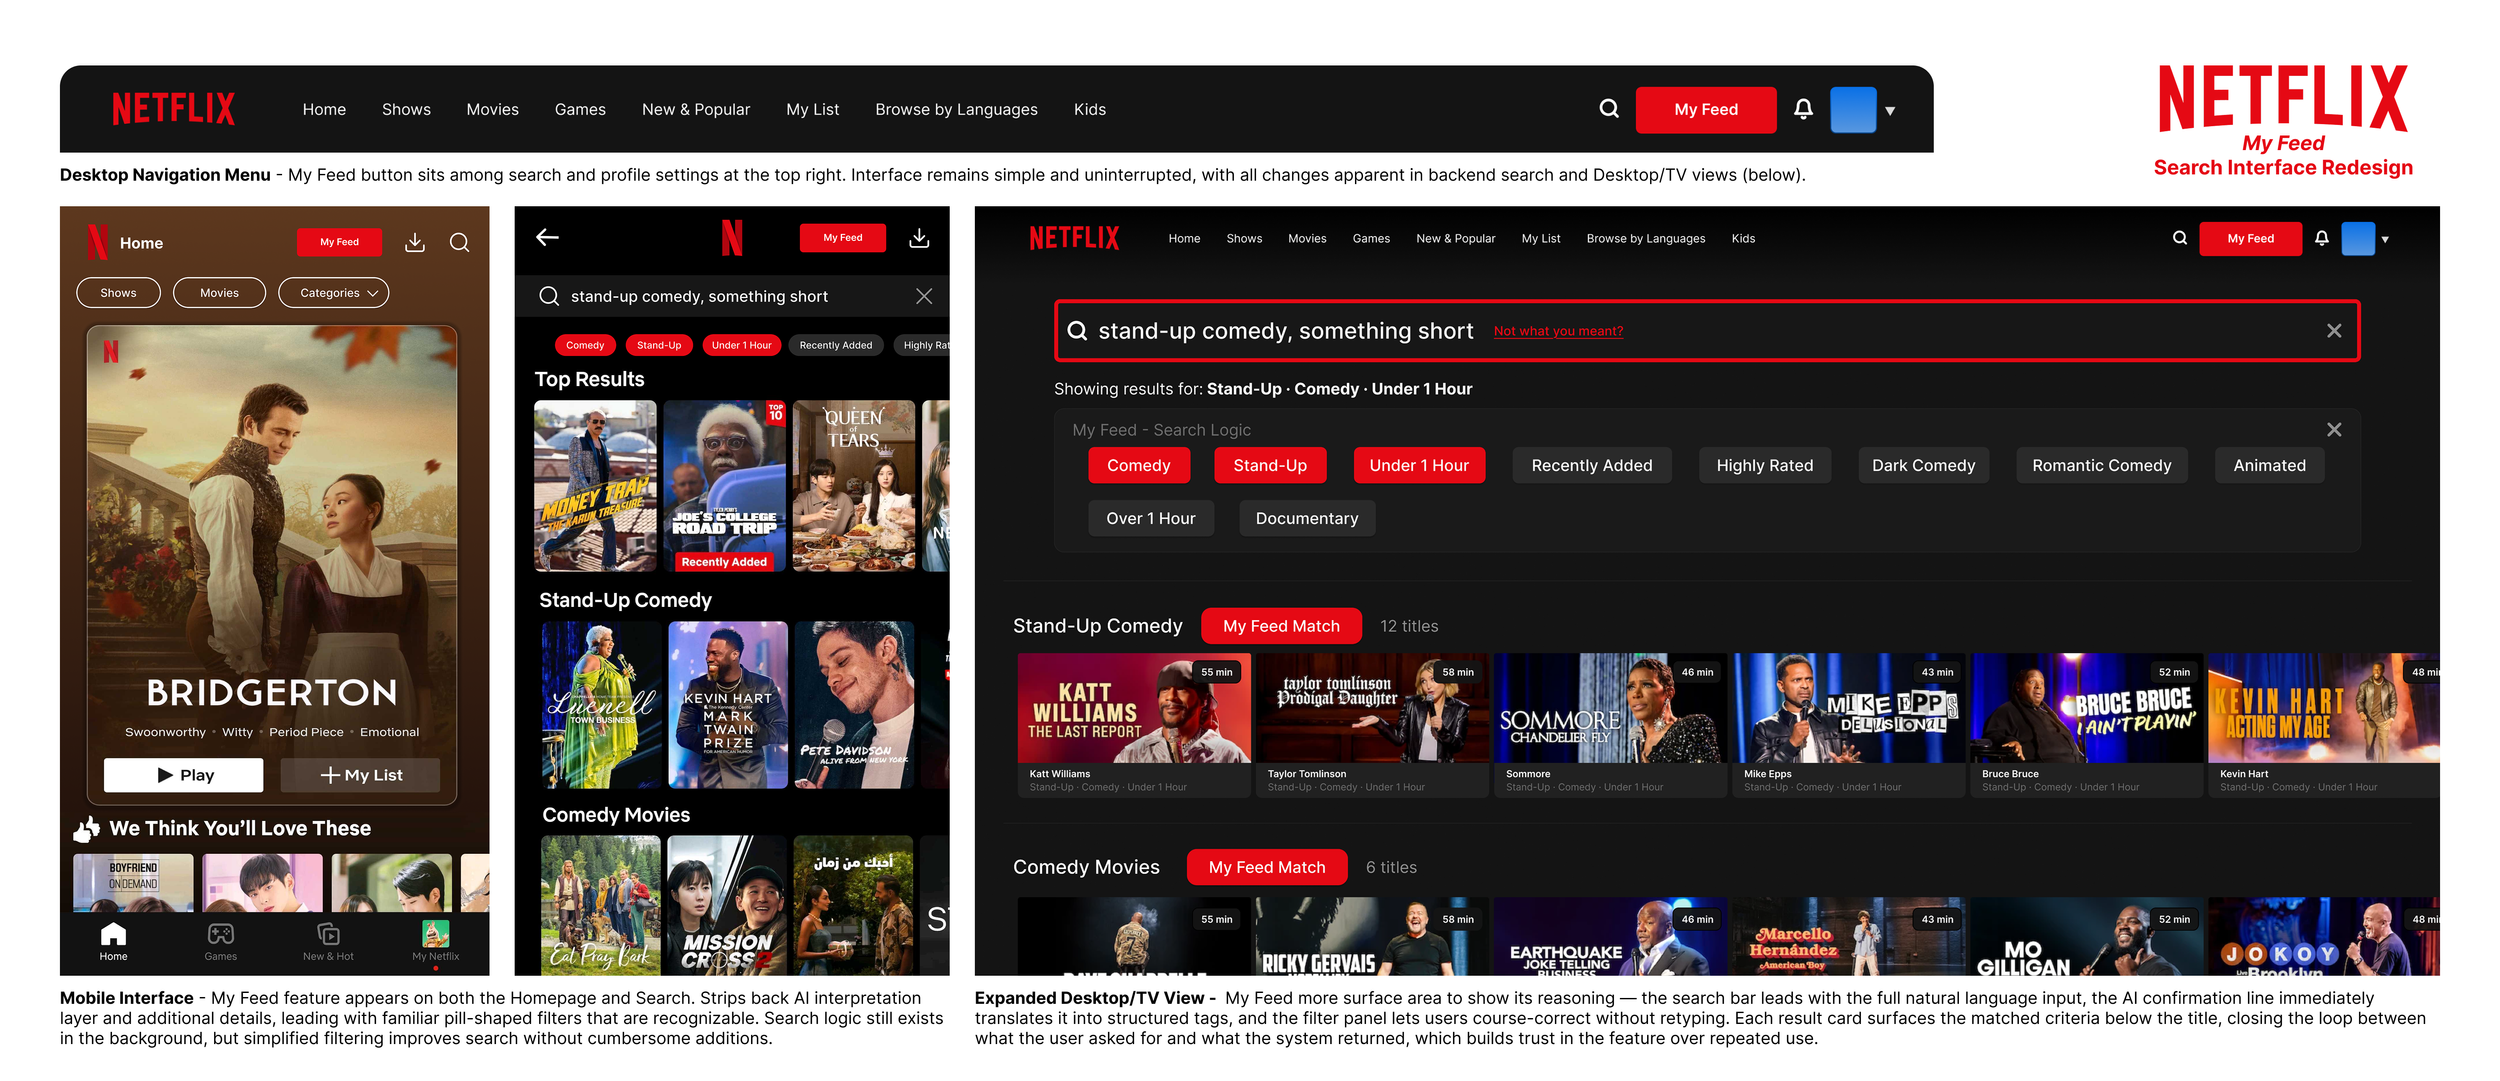The image size is (2500, 1081).
Task: Open Kevin Hart Mark Twain Prize thumbnail
Action: pyautogui.click(x=728, y=705)
